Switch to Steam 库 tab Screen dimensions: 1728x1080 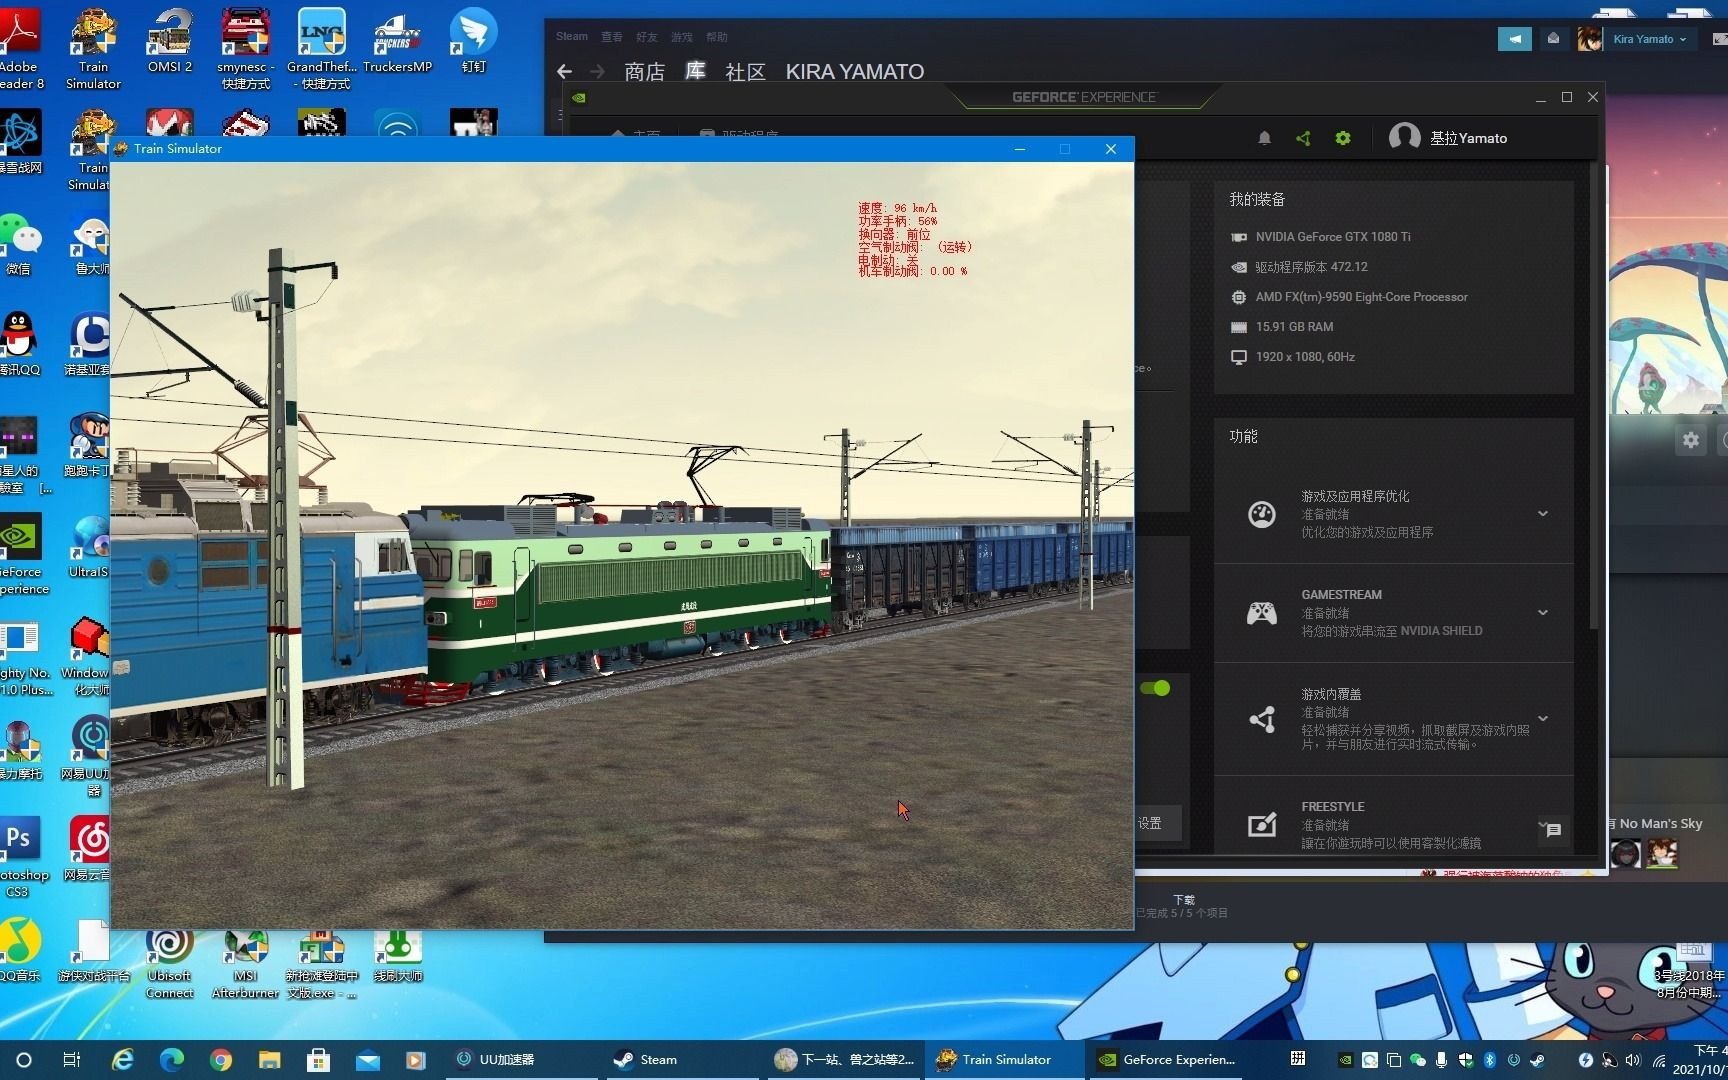tap(695, 72)
